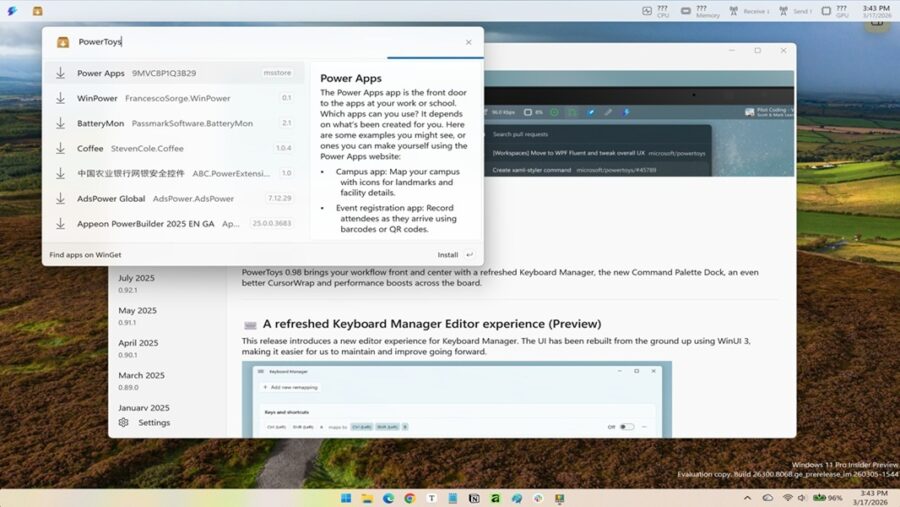Viewport: 900px width, 507px height.
Task: Click the network Receive indicator in the dock
Action: [749, 11]
